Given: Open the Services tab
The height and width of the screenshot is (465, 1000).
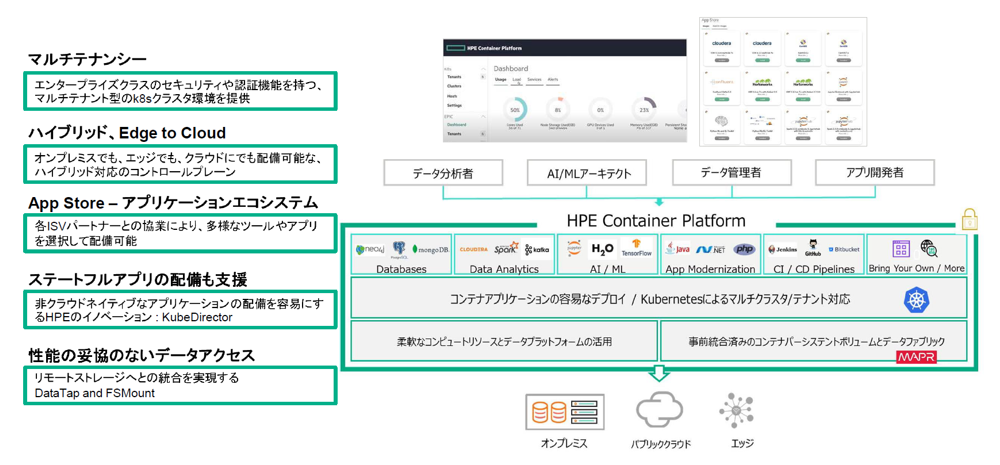Looking at the screenshot, I should pyautogui.click(x=534, y=80).
